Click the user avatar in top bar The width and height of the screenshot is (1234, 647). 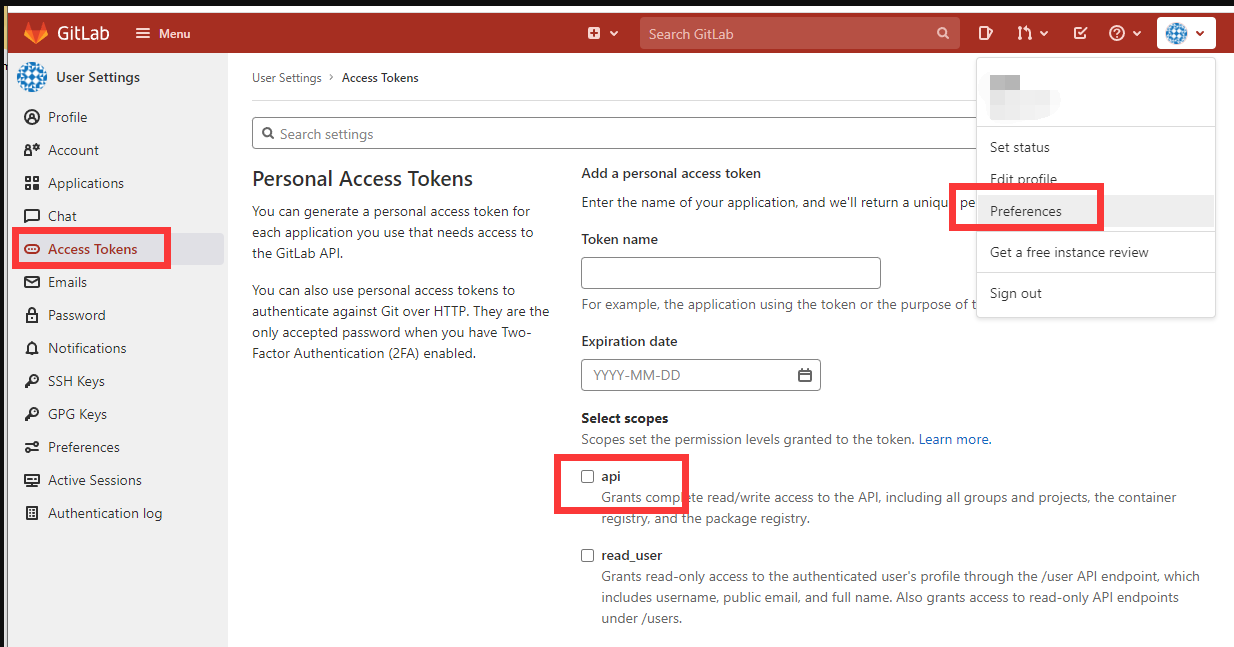click(x=1177, y=33)
